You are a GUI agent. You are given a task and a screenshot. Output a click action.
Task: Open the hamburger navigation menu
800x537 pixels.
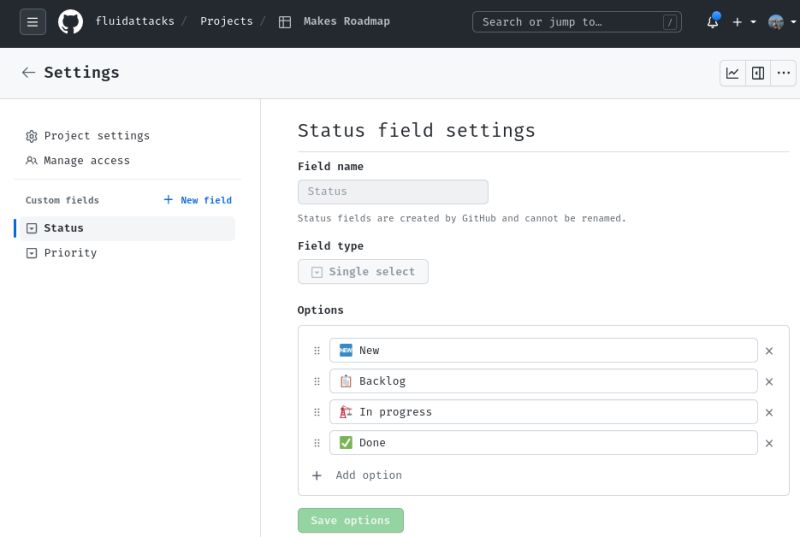tap(33, 22)
